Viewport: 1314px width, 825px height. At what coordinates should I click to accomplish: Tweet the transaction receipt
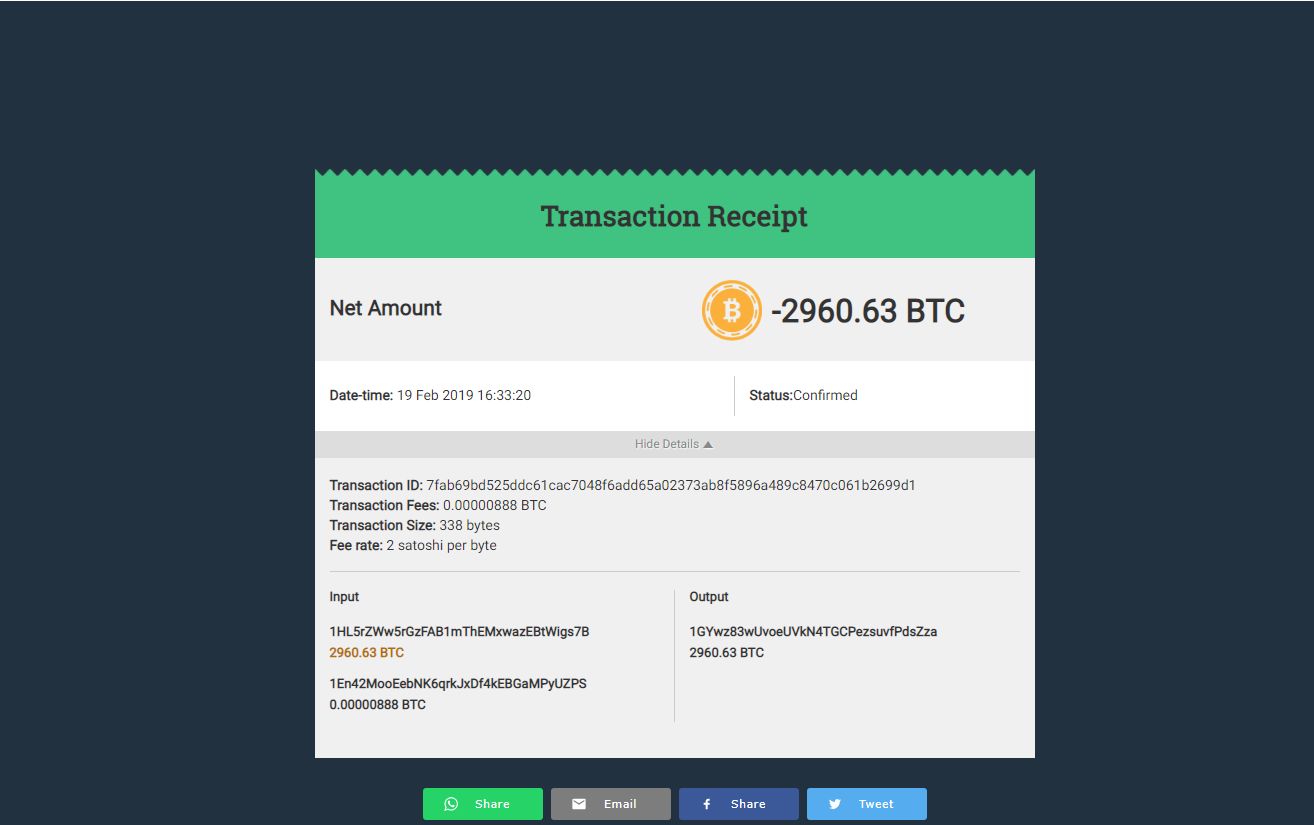click(x=867, y=804)
